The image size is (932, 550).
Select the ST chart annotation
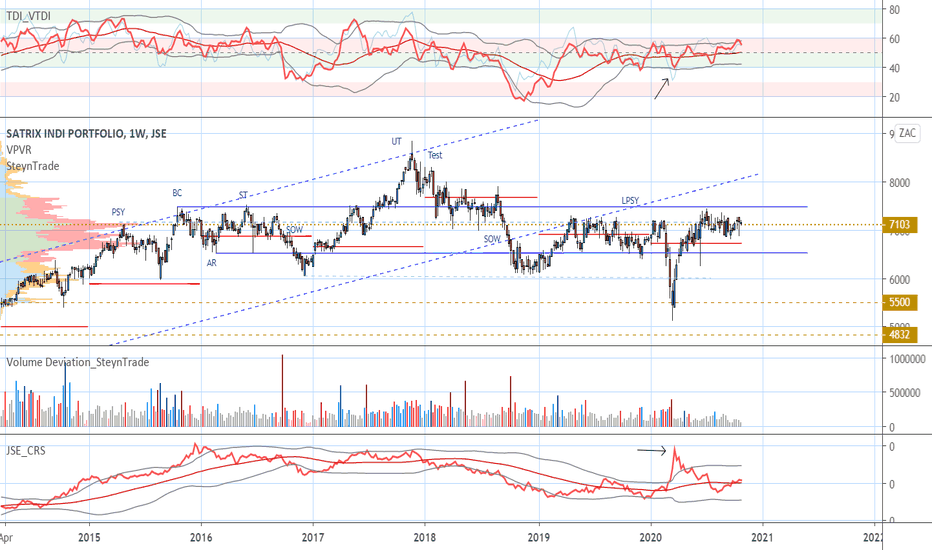tap(243, 195)
